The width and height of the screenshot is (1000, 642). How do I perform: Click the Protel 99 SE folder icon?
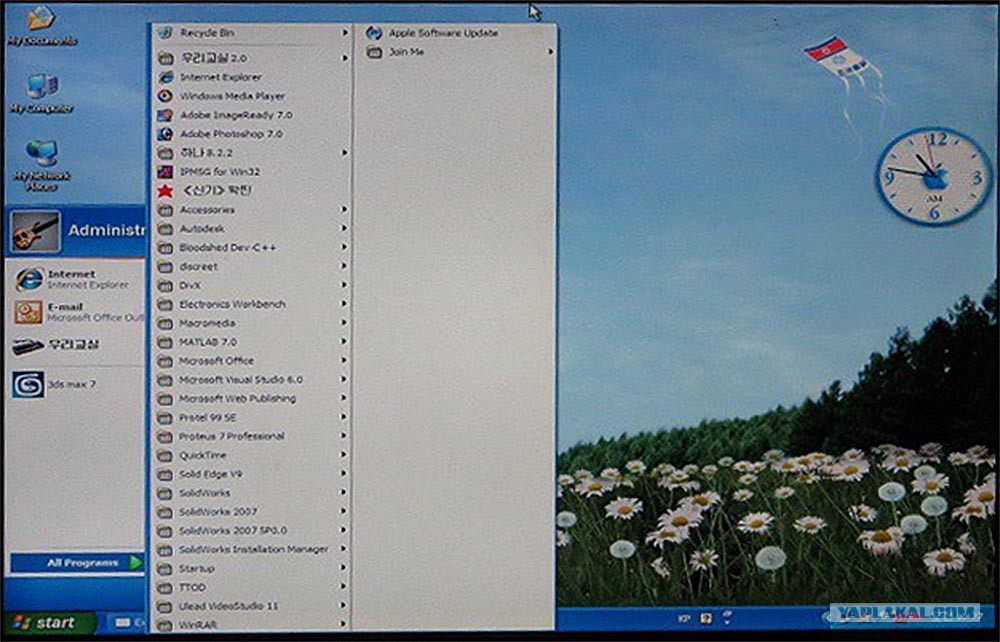[x=165, y=418]
